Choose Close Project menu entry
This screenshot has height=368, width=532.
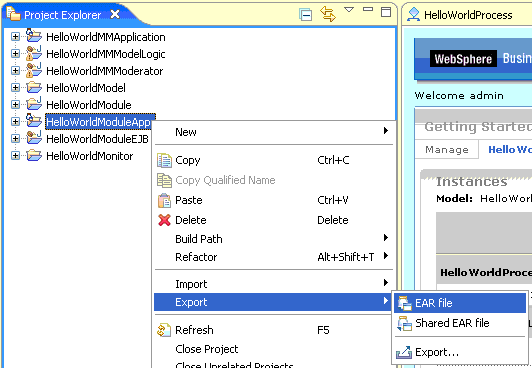pyautogui.click(x=273, y=349)
